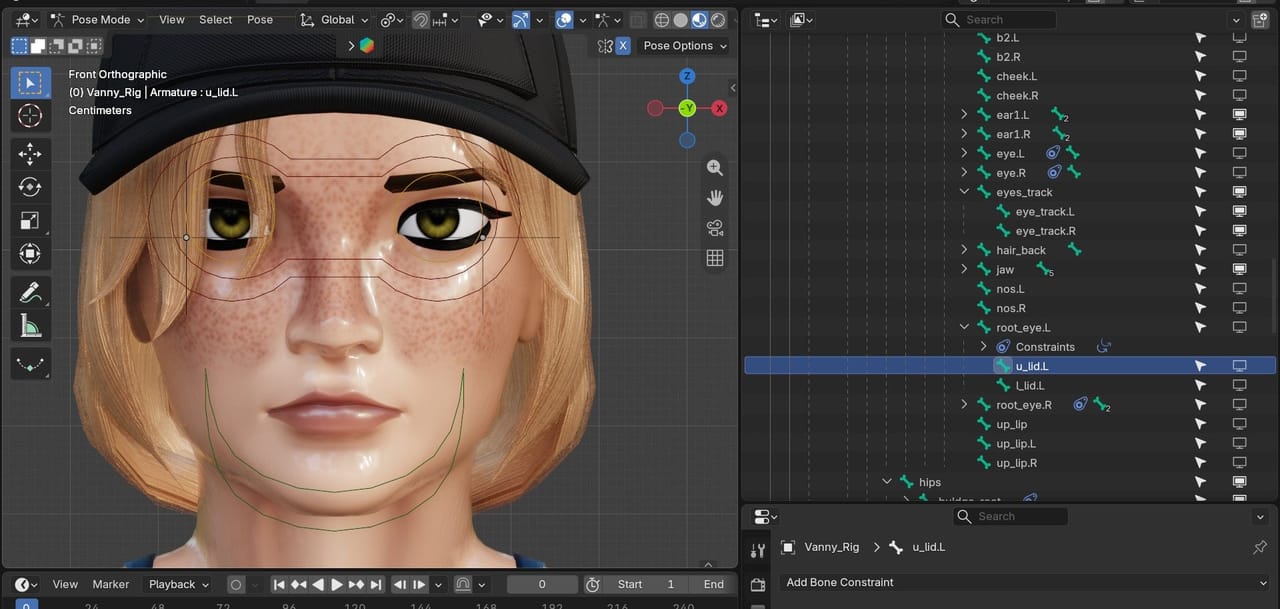This screenshot has height=609, width=1280.
Task: Toggle X mirror pose option
Action: pos(623,46)
